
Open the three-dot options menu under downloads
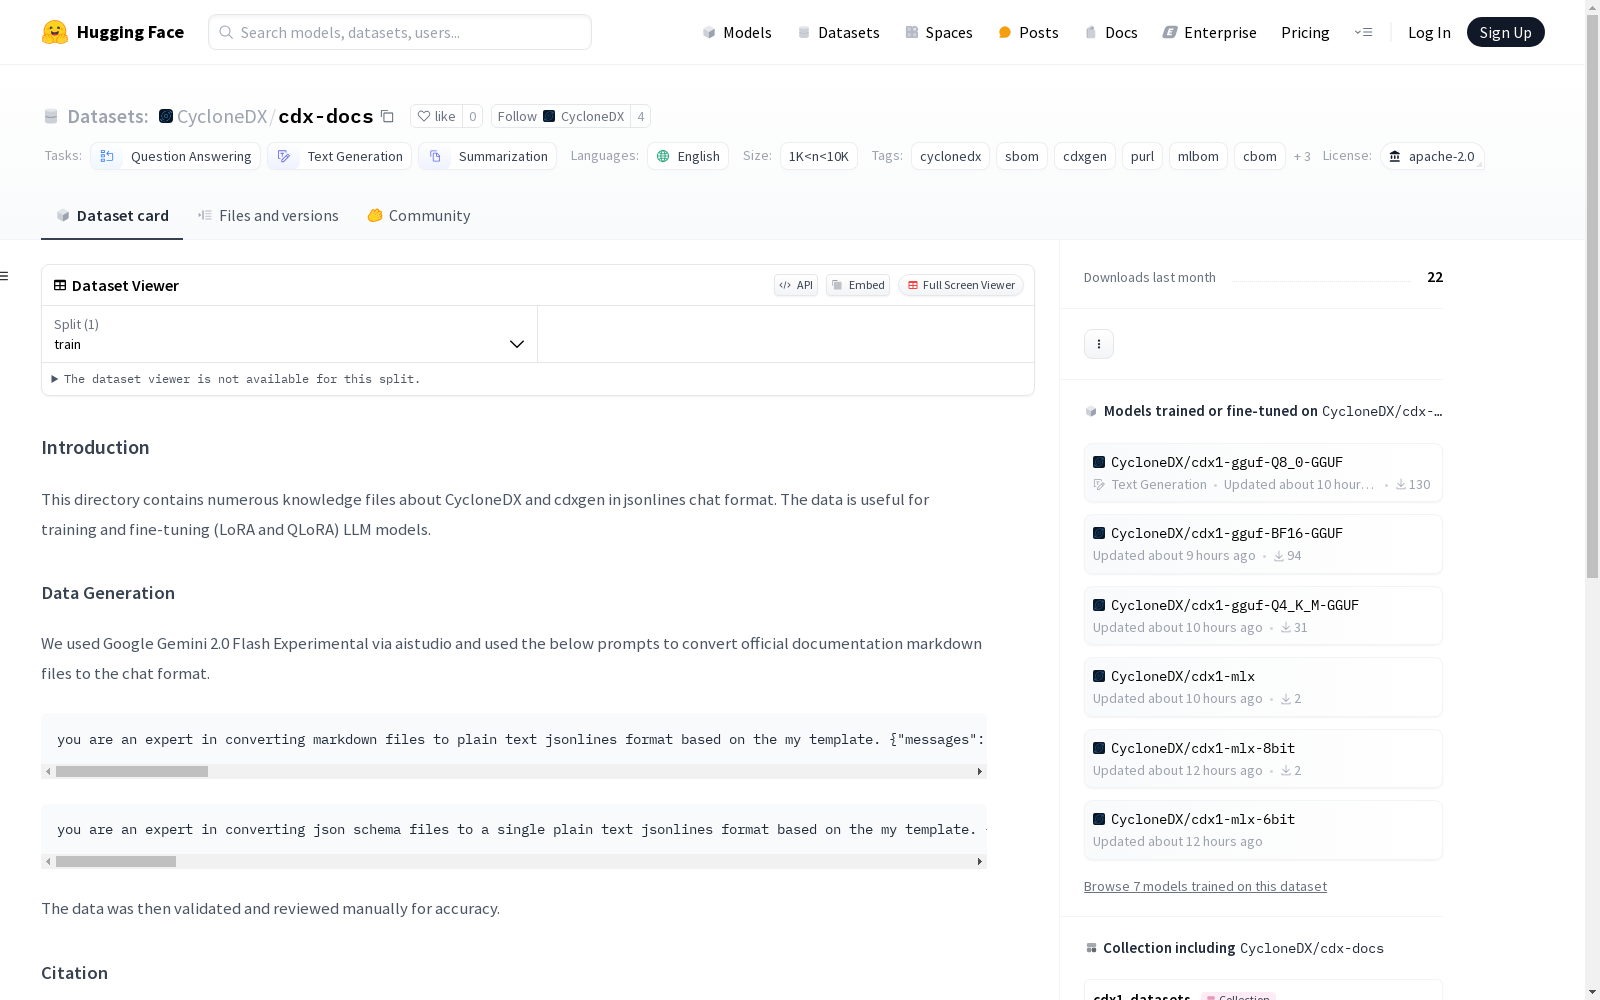pos(1099,344)
